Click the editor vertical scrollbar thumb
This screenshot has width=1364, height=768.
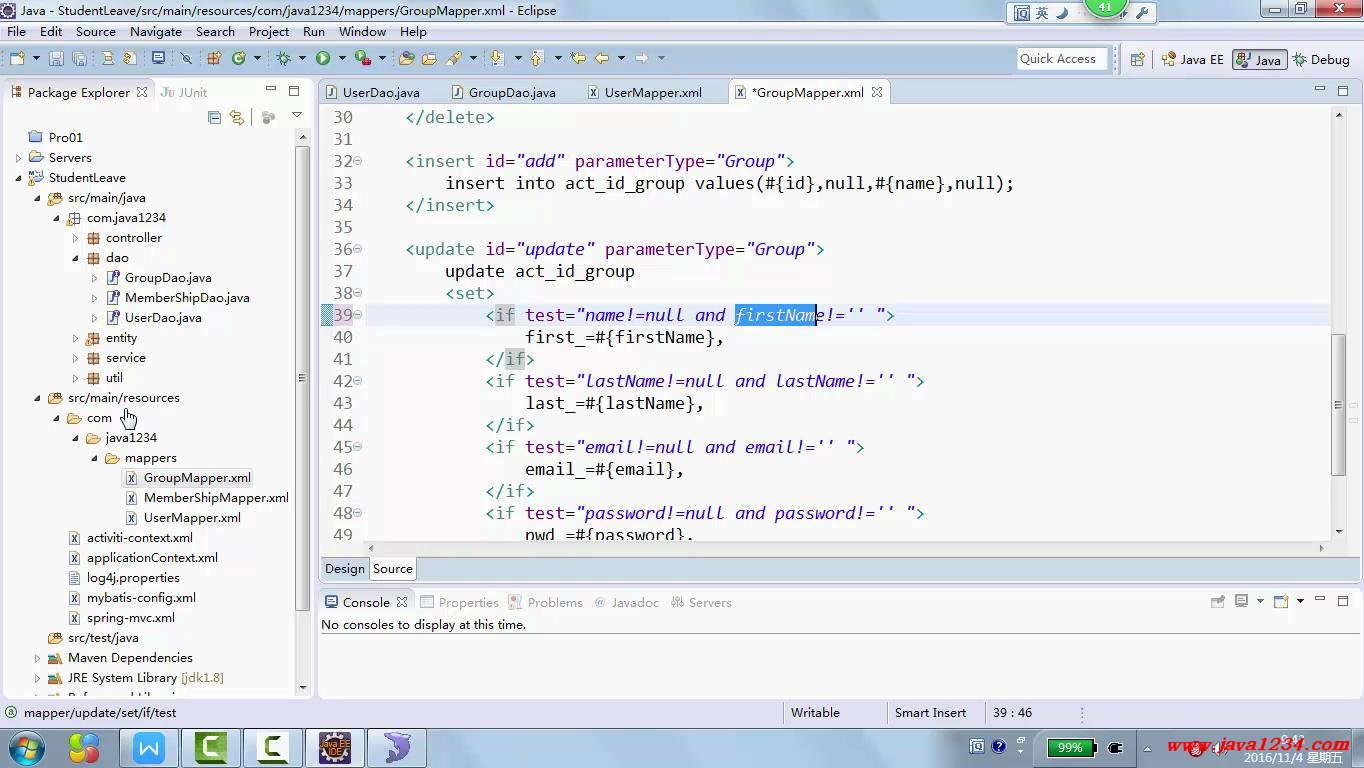point(1338,404)
